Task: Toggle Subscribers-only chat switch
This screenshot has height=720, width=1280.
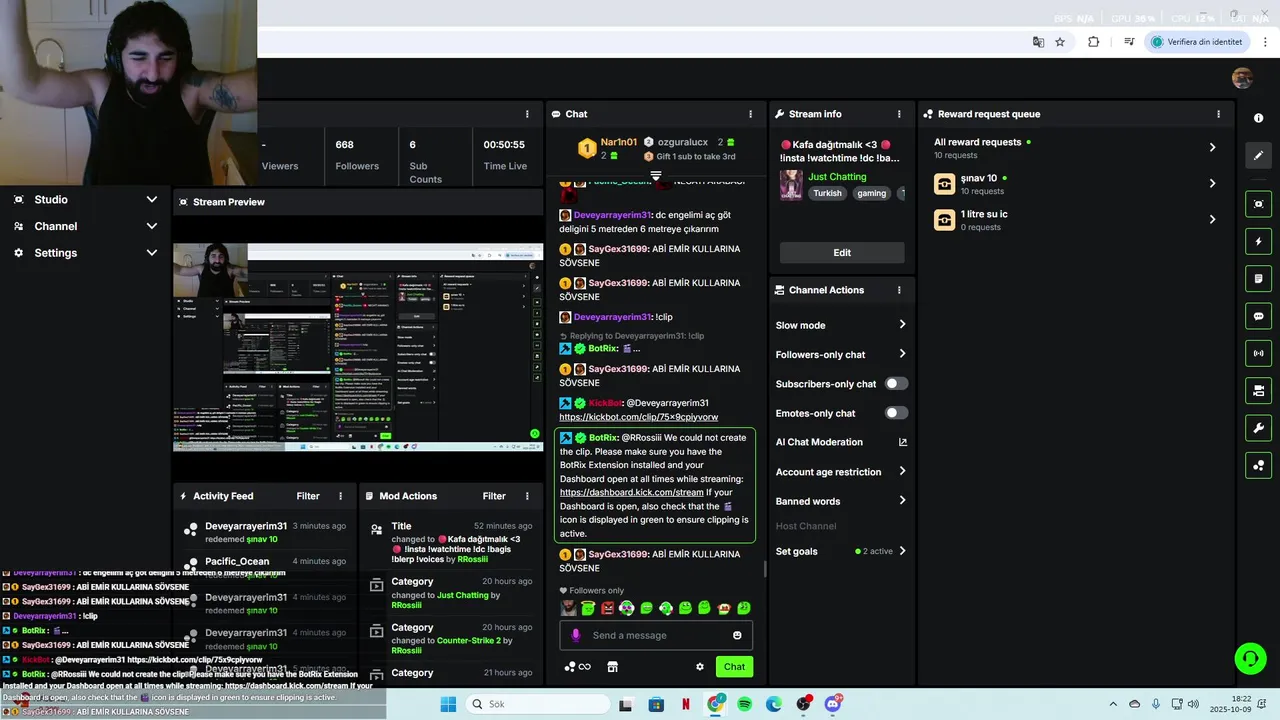Action: click(896, 384)
